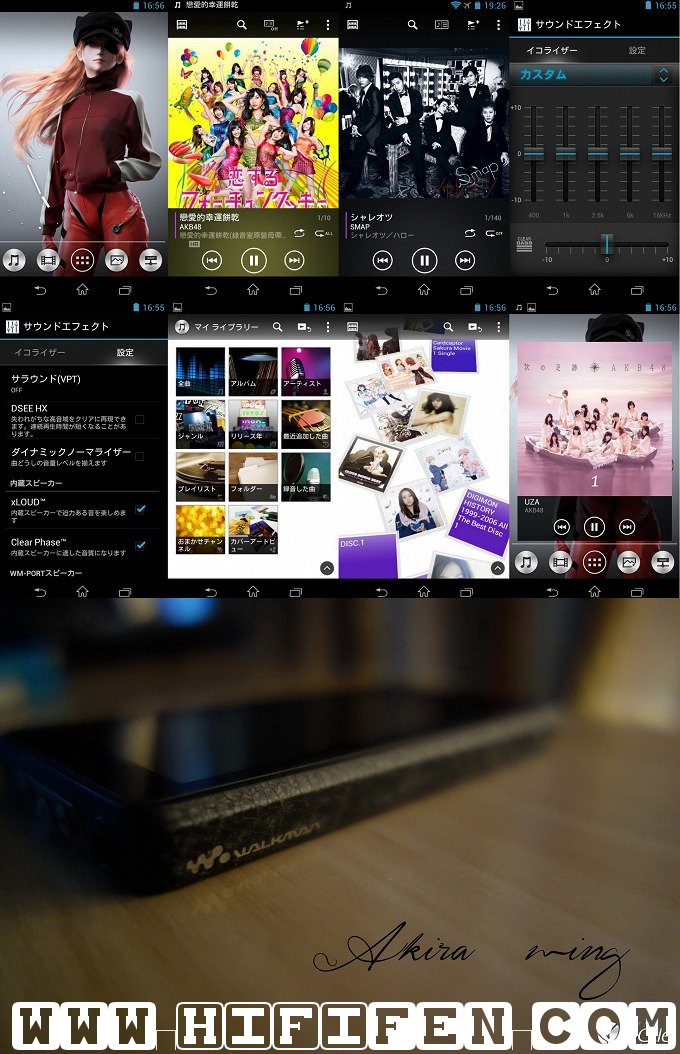Toggle repeat mode in the AKB48 player
Viewport: 680px width, 1054px height.
(299, 233)
